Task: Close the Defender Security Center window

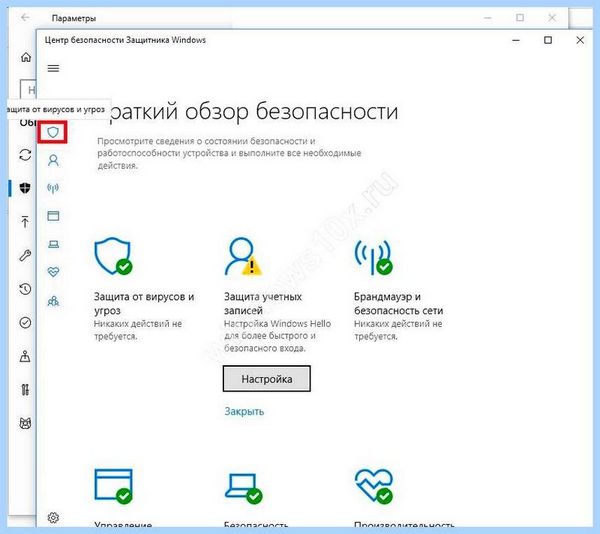Action: pos(580,40)
